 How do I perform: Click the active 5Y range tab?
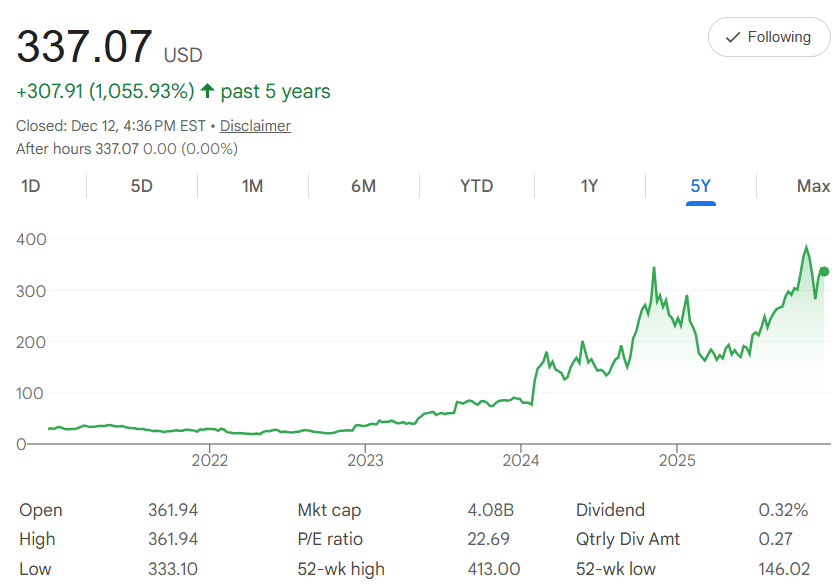700,186
